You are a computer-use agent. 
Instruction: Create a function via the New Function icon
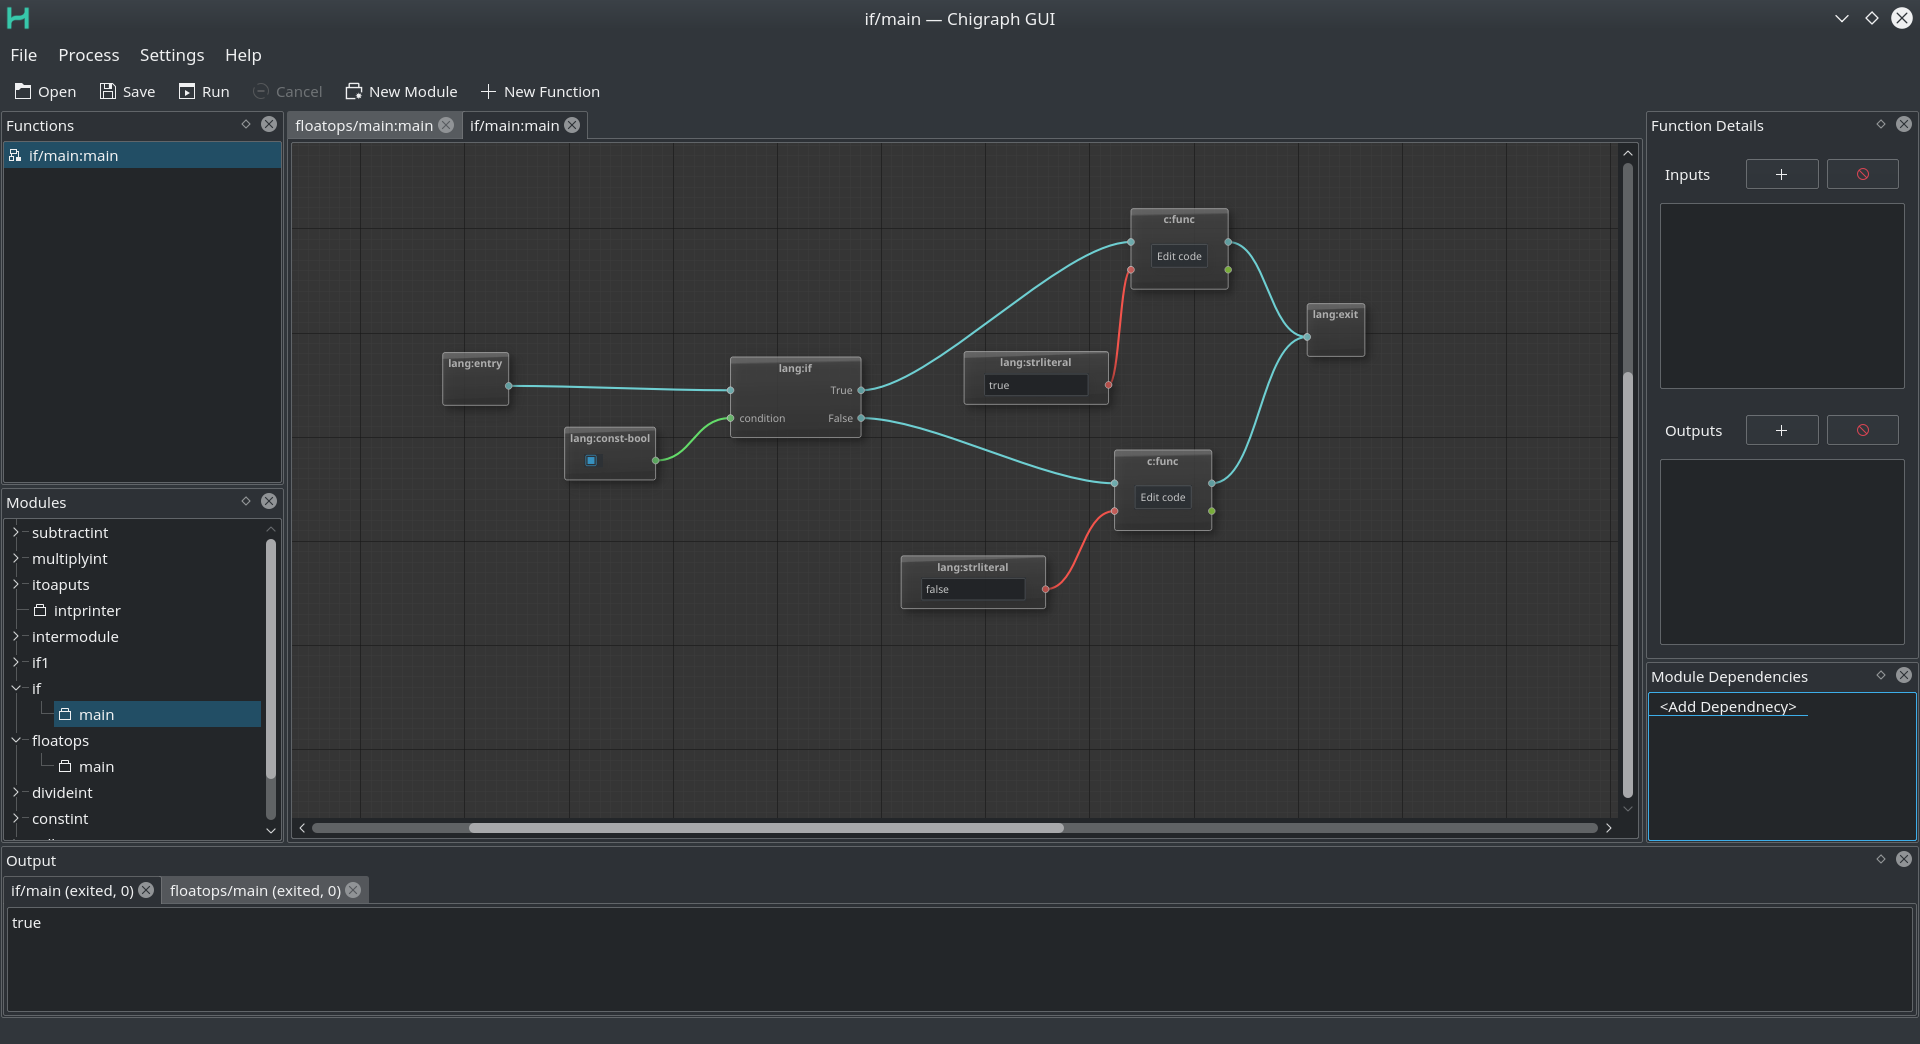487,91
